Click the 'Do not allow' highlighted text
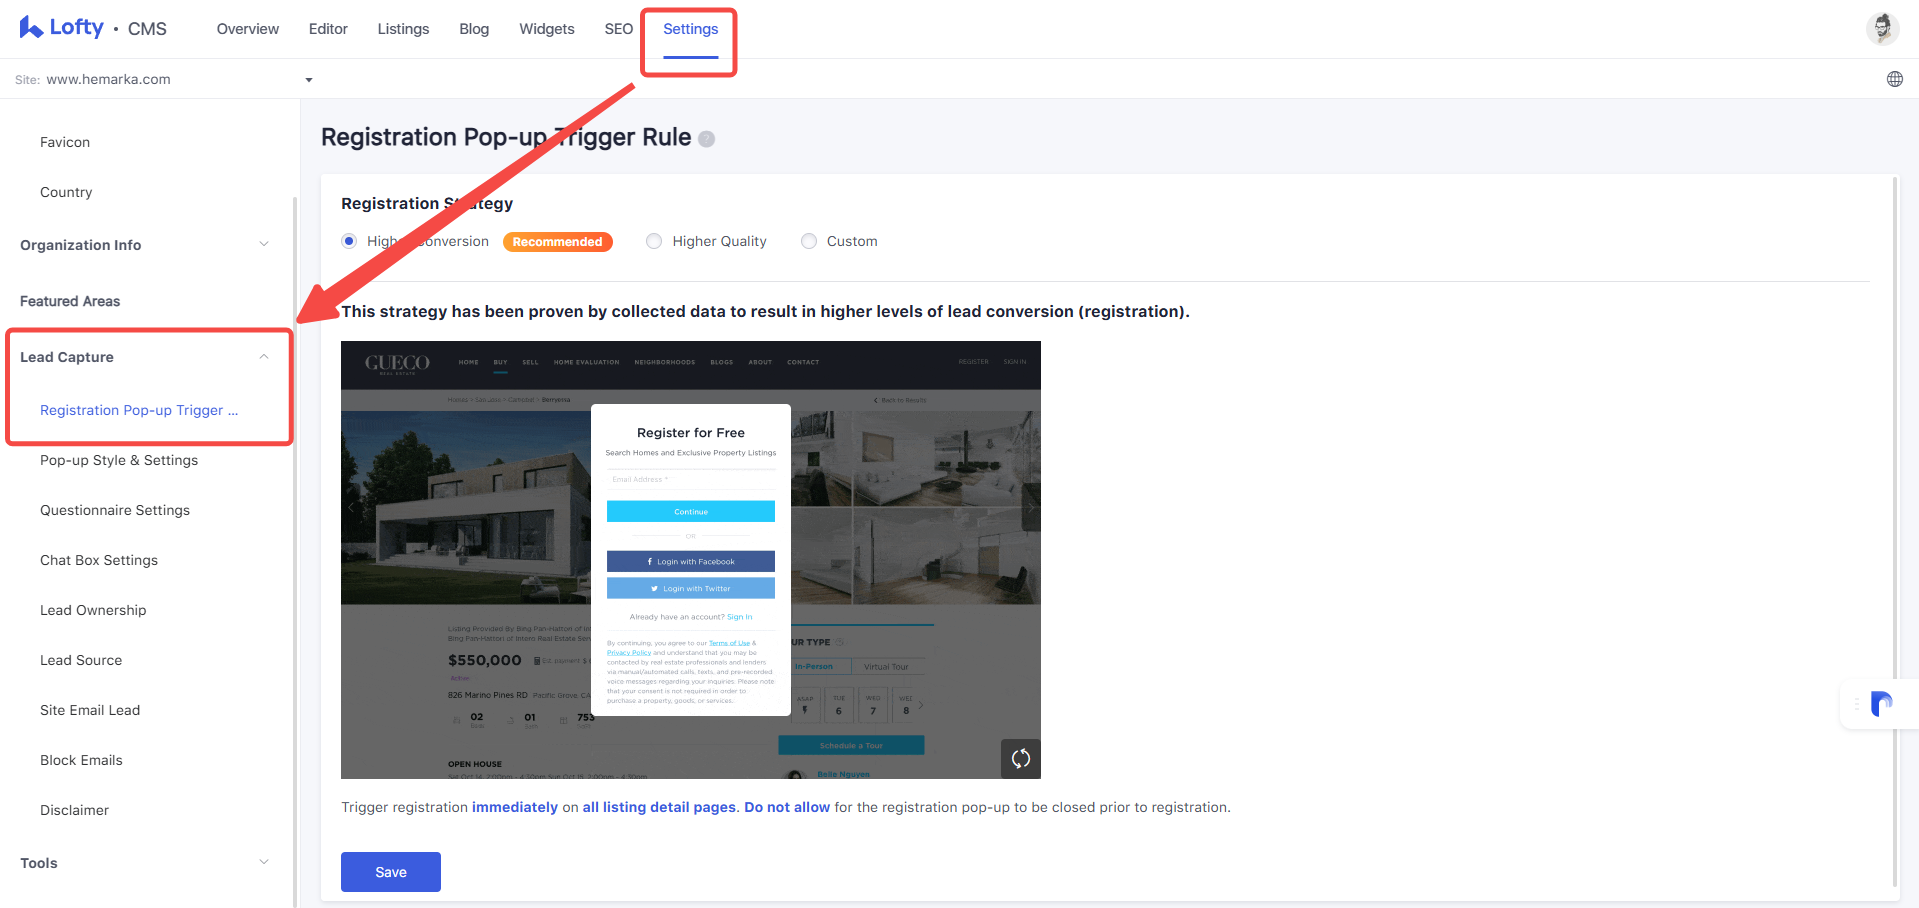Screen dimensions: 1919x908 pos(787,807)
